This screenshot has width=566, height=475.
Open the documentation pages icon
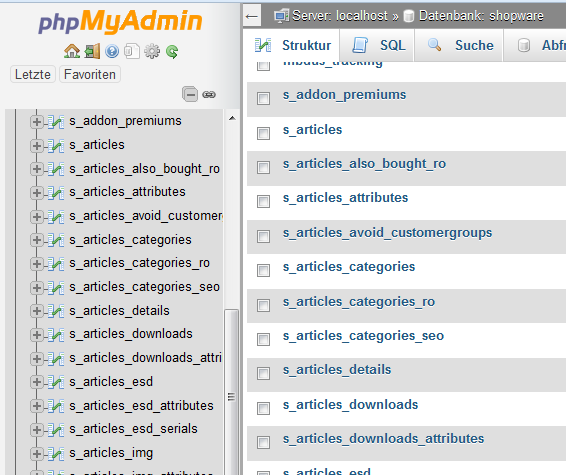click(x=132, y=51)
